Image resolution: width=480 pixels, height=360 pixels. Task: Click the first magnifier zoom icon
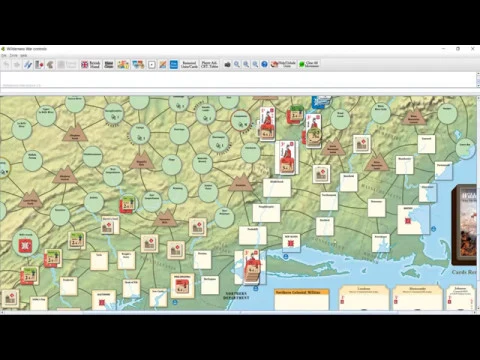point(237,64)
